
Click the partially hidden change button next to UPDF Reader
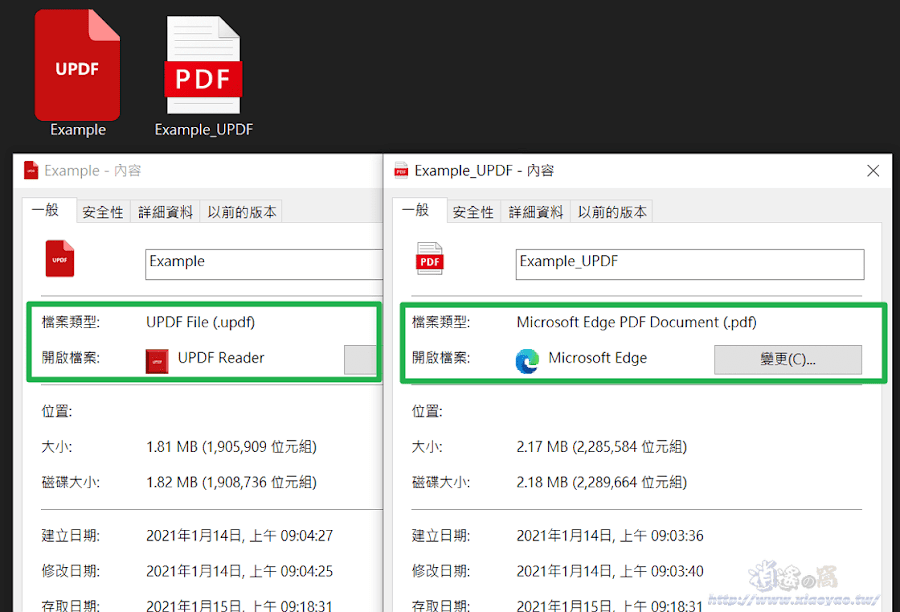(x=360, y=359)
